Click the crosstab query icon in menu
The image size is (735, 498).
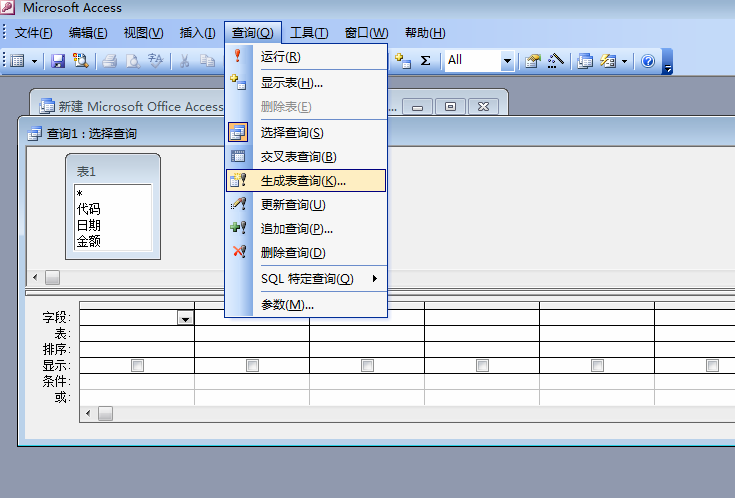(x=238, y=156)
